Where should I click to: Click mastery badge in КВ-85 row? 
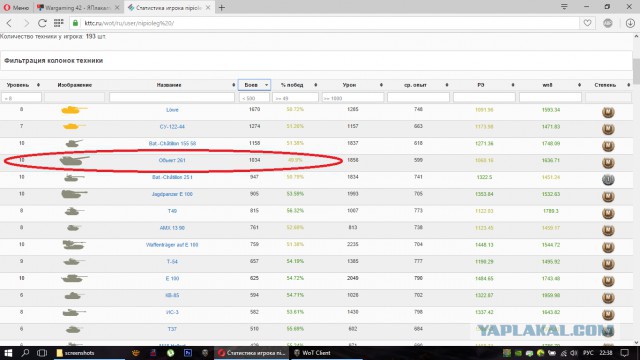click(x=608, y=298)
